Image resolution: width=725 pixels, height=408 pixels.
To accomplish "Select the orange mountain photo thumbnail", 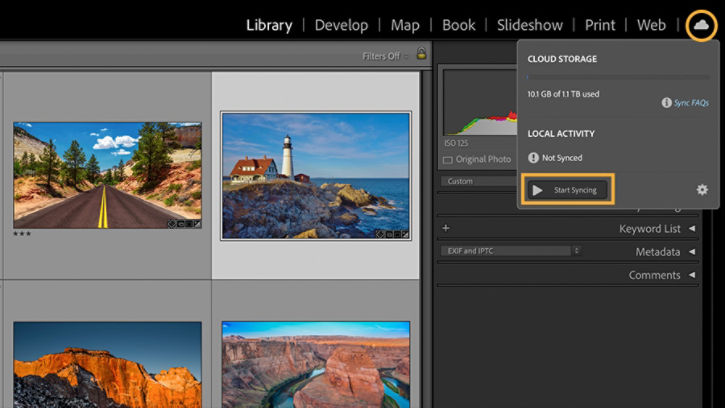I will click(x=107, y=365).
